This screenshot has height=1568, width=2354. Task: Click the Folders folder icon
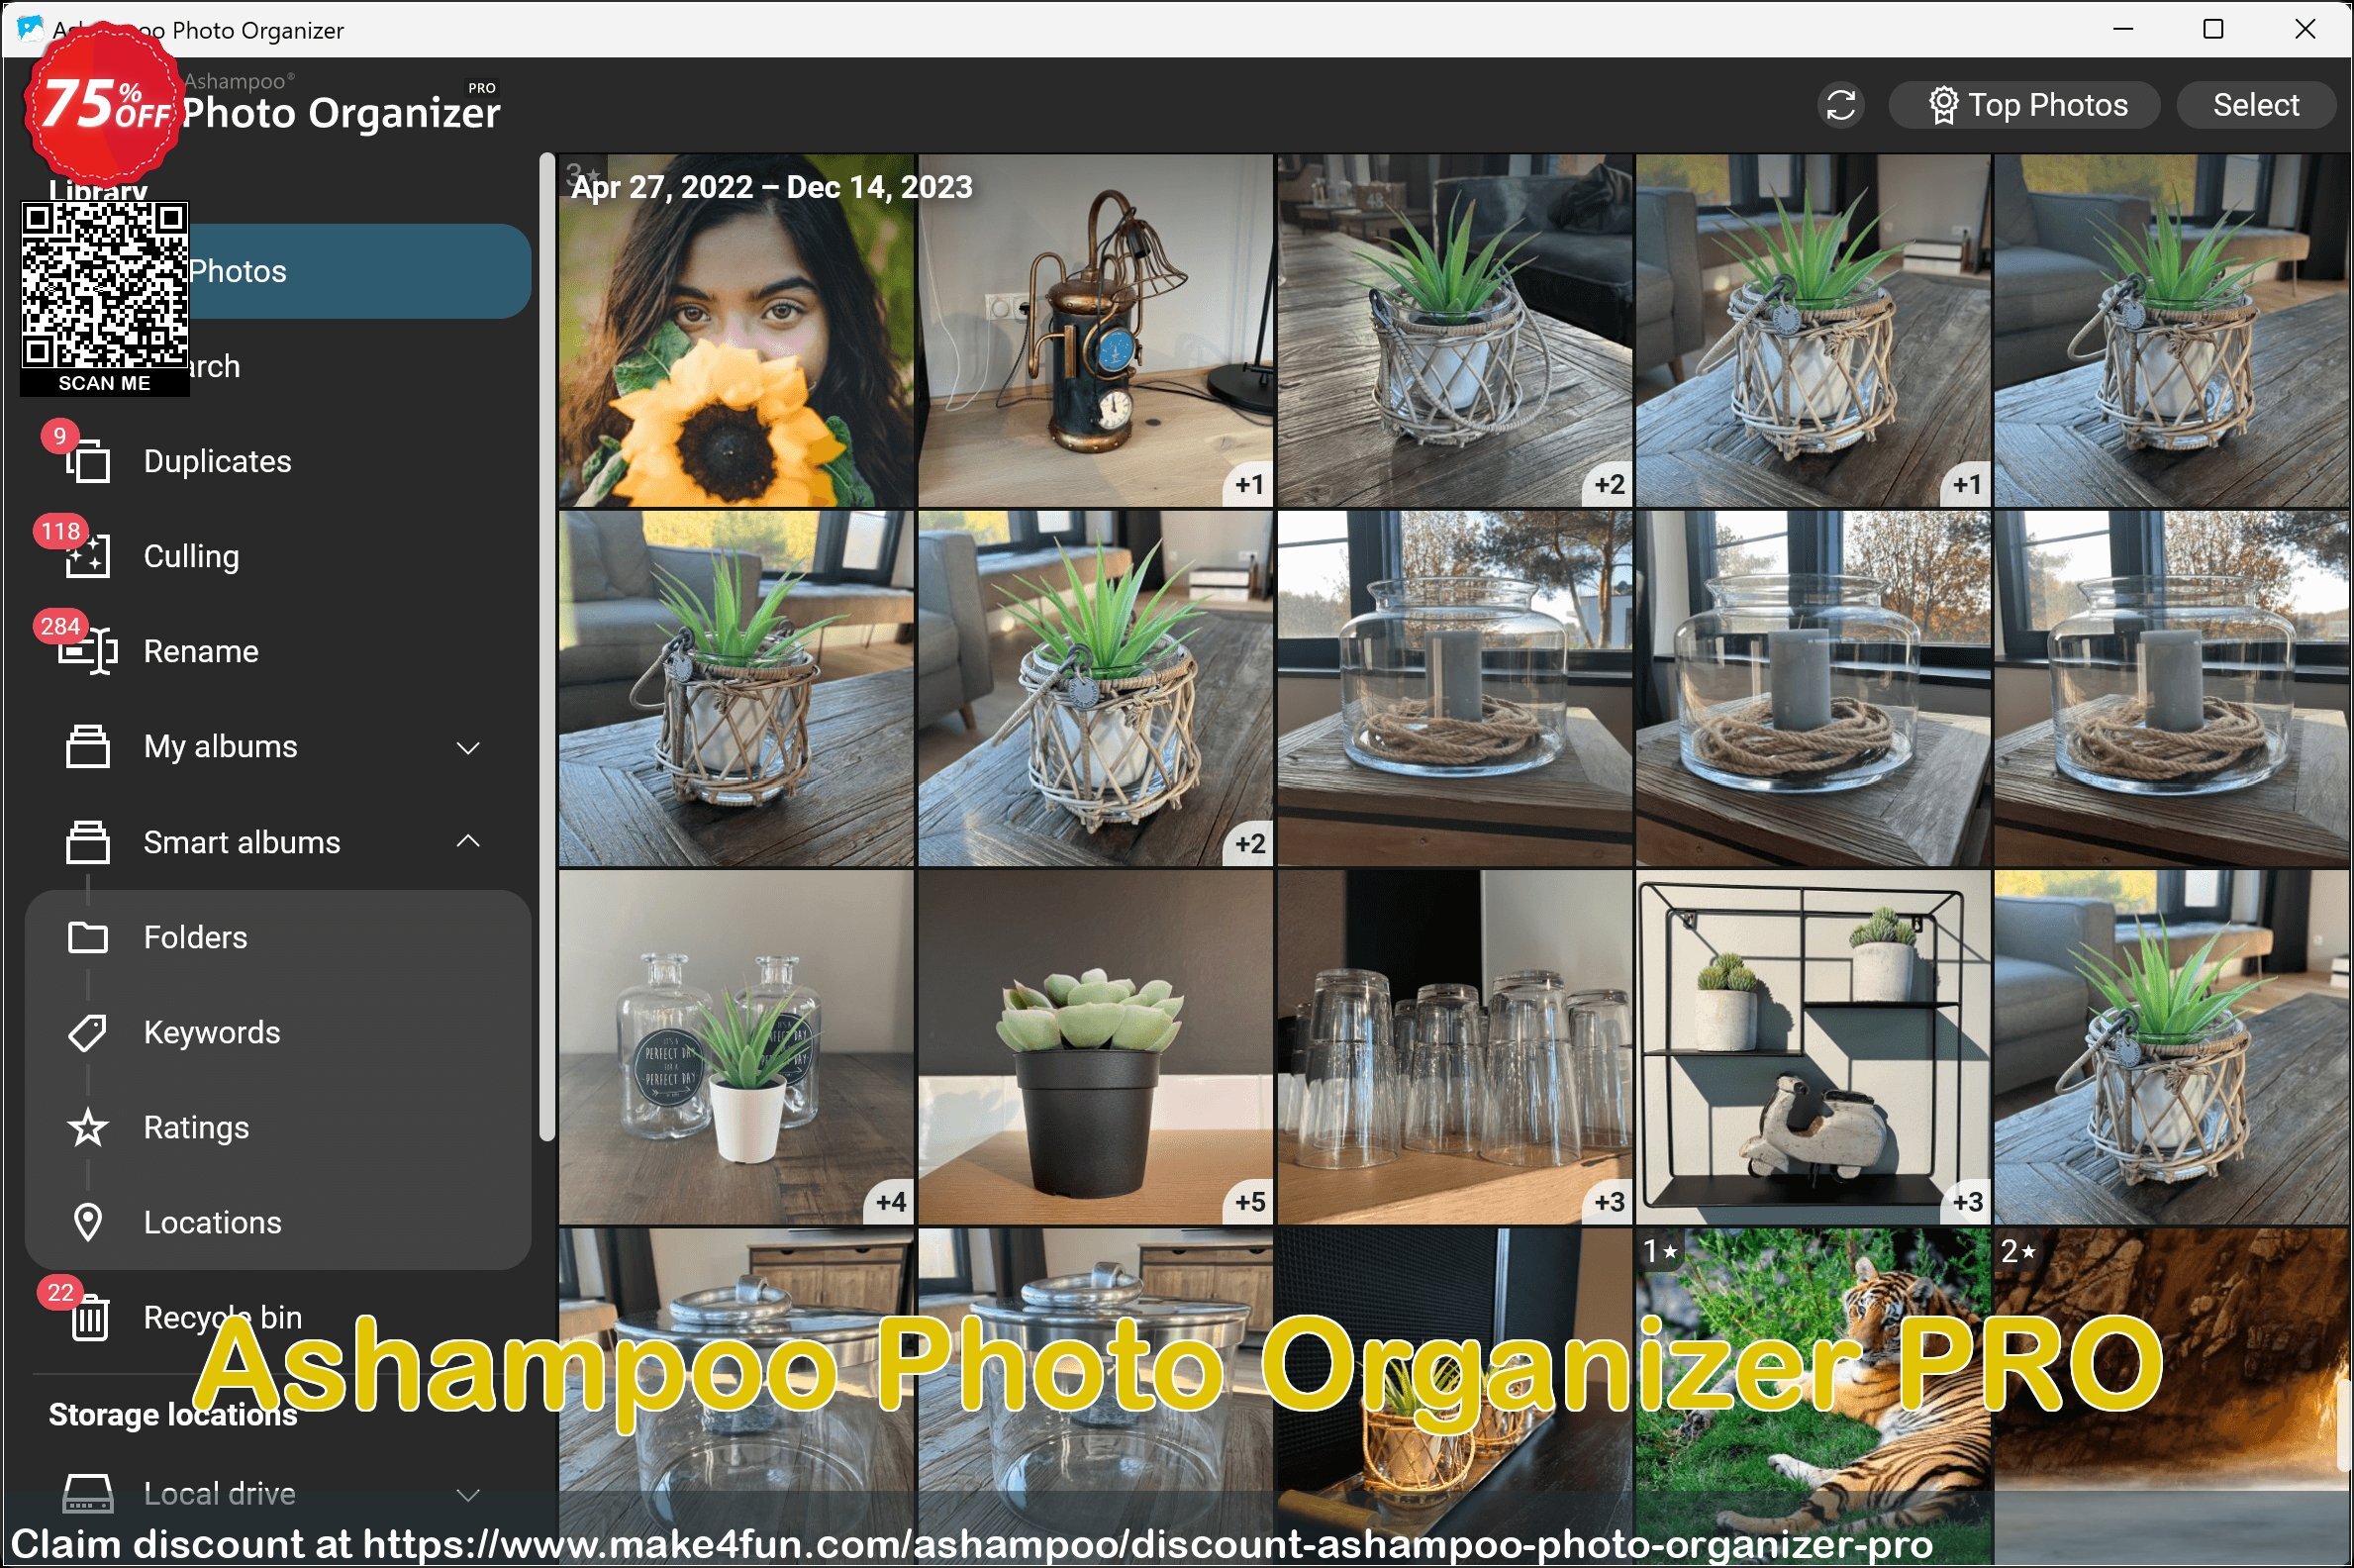click(x=88, y=937)
